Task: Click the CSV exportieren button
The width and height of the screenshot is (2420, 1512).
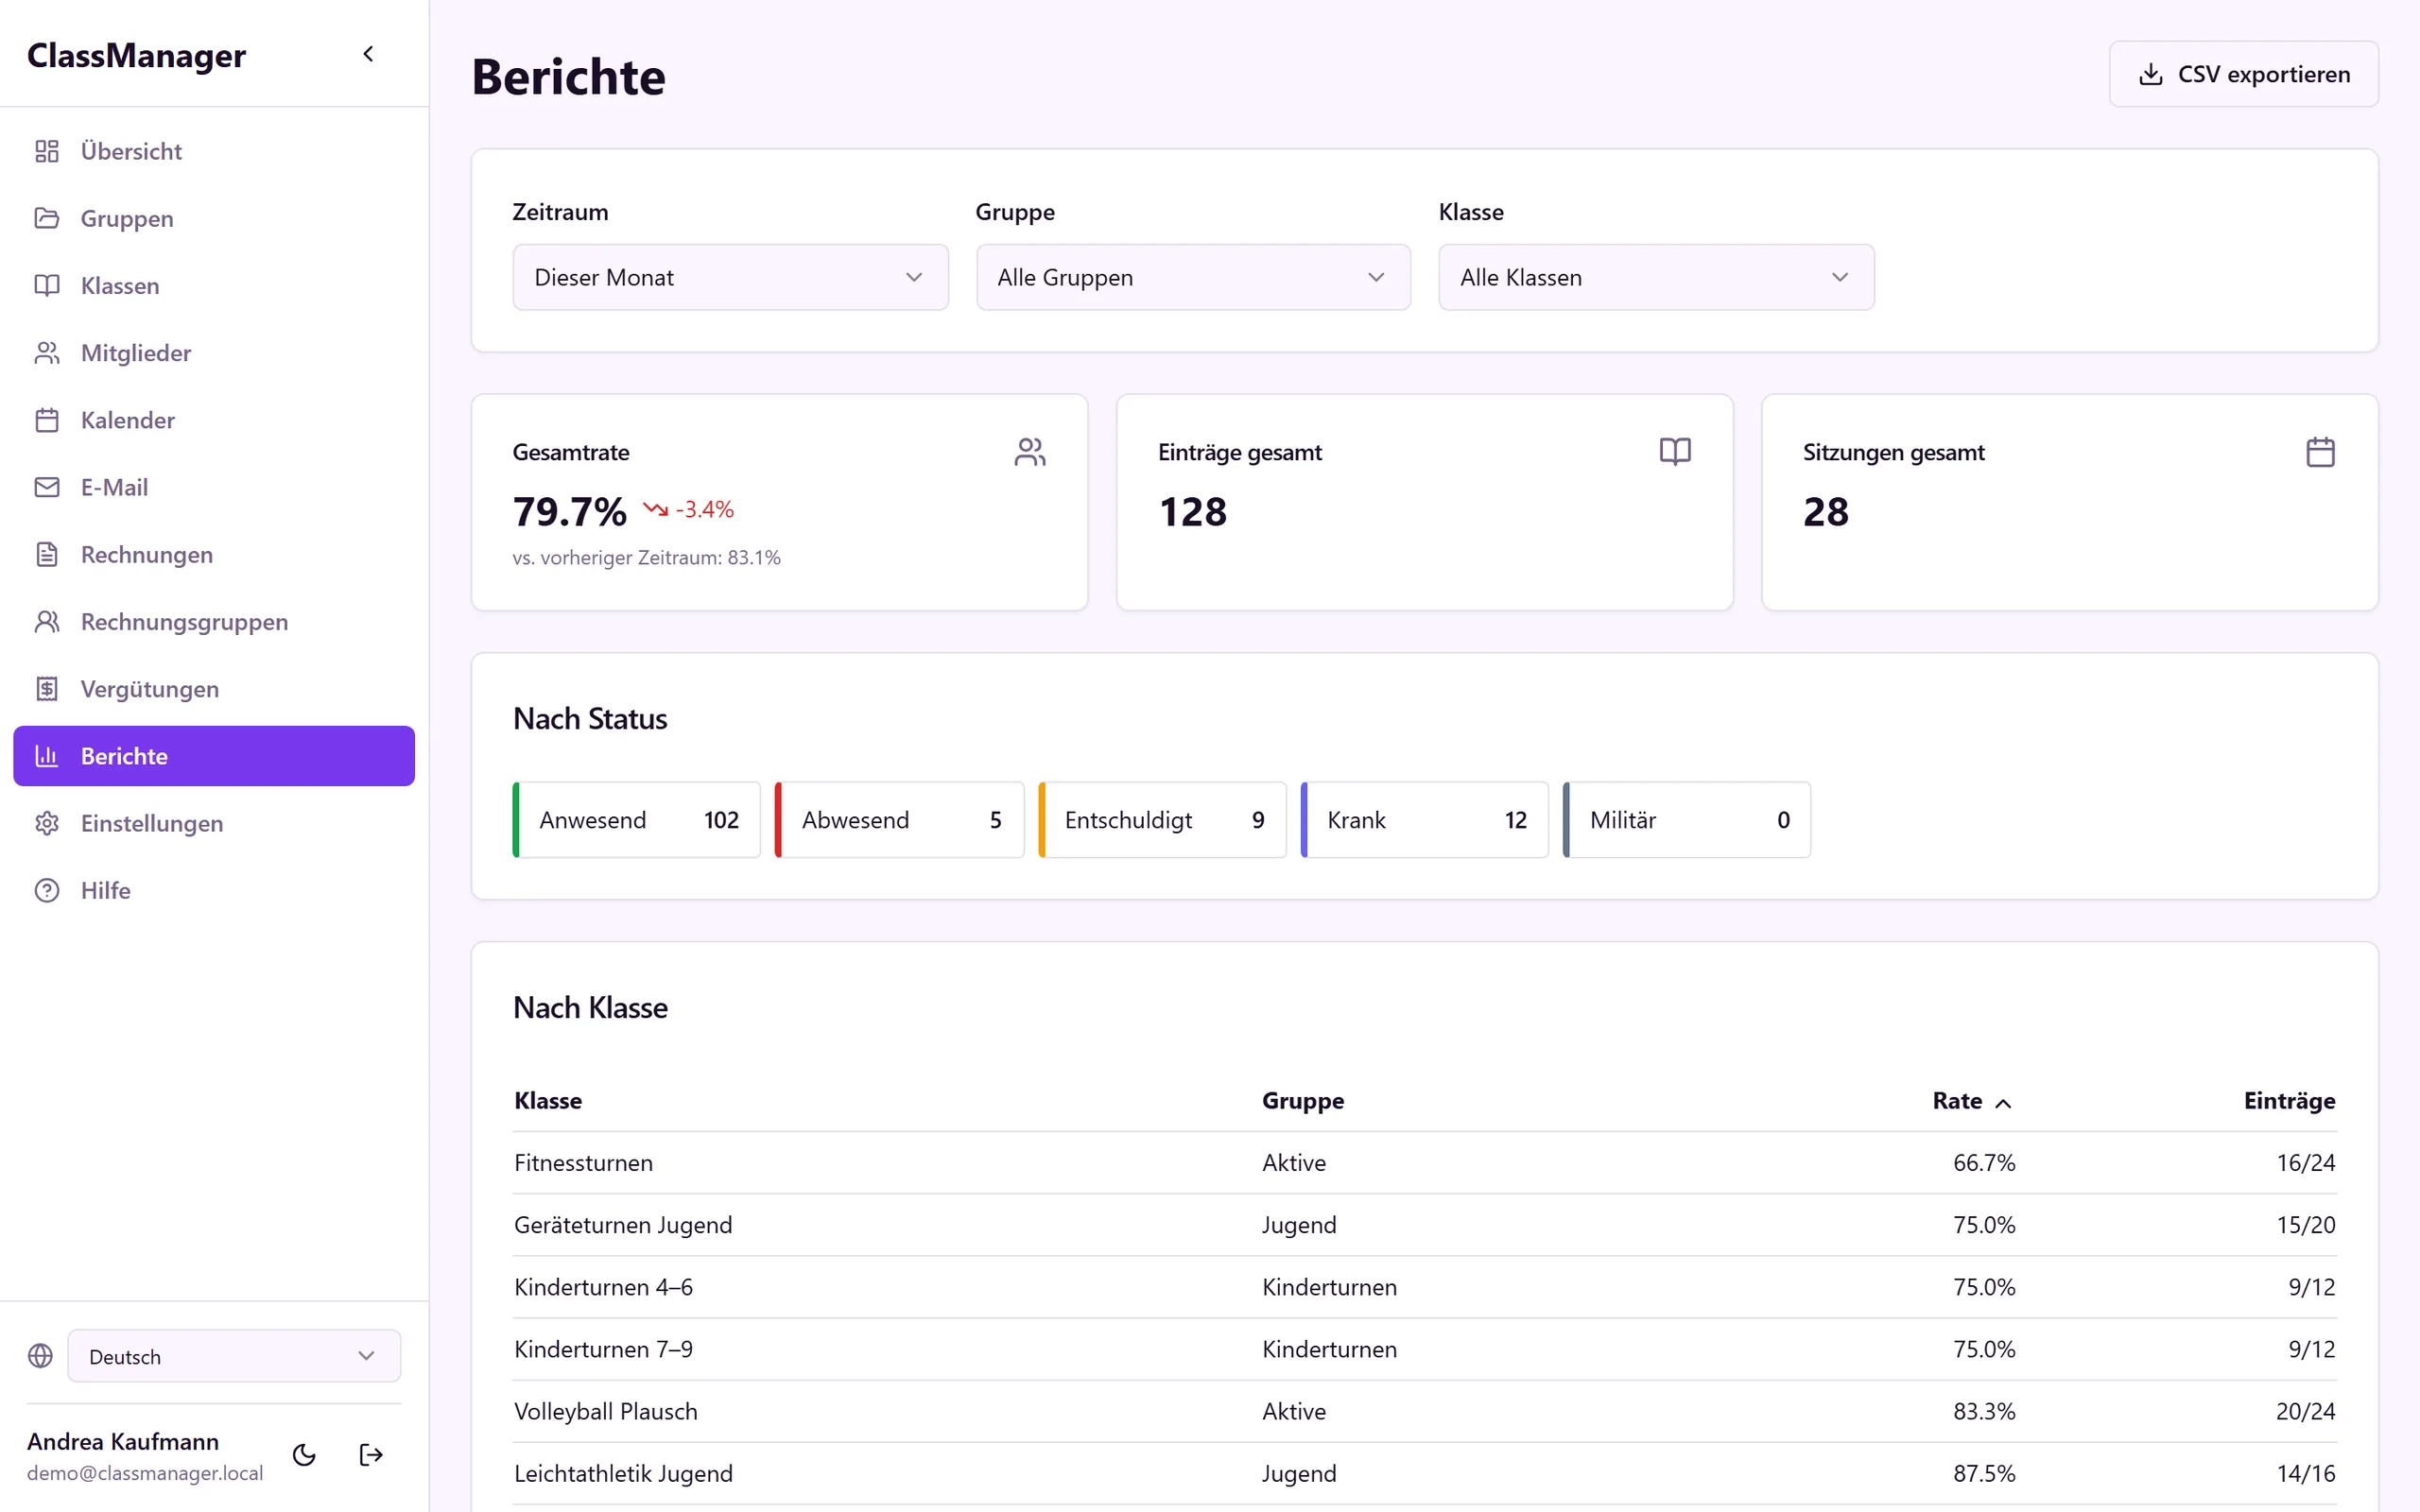Action: 2243,74
